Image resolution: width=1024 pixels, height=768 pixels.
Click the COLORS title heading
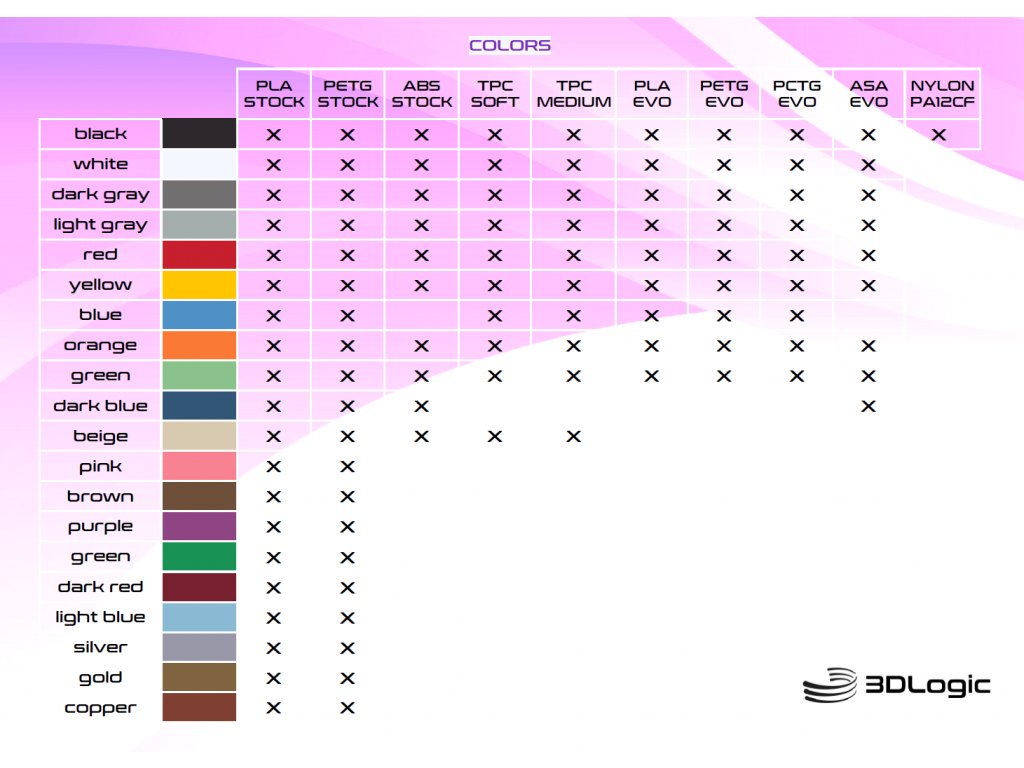tap(510, 45)
